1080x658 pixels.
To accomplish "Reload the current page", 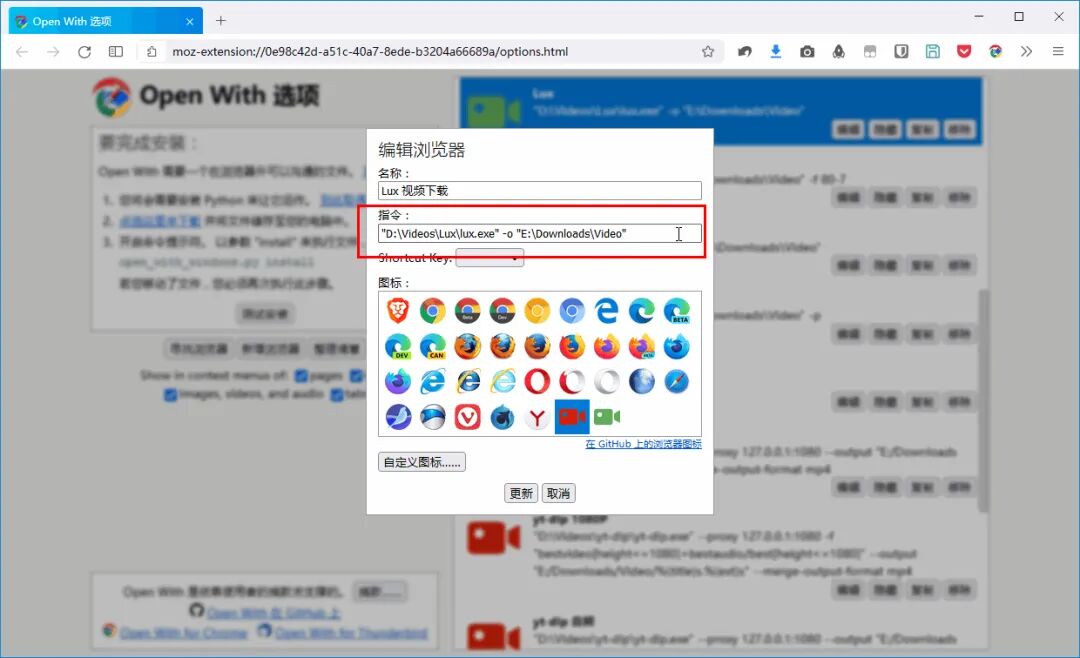I will (x=84, y=52).
